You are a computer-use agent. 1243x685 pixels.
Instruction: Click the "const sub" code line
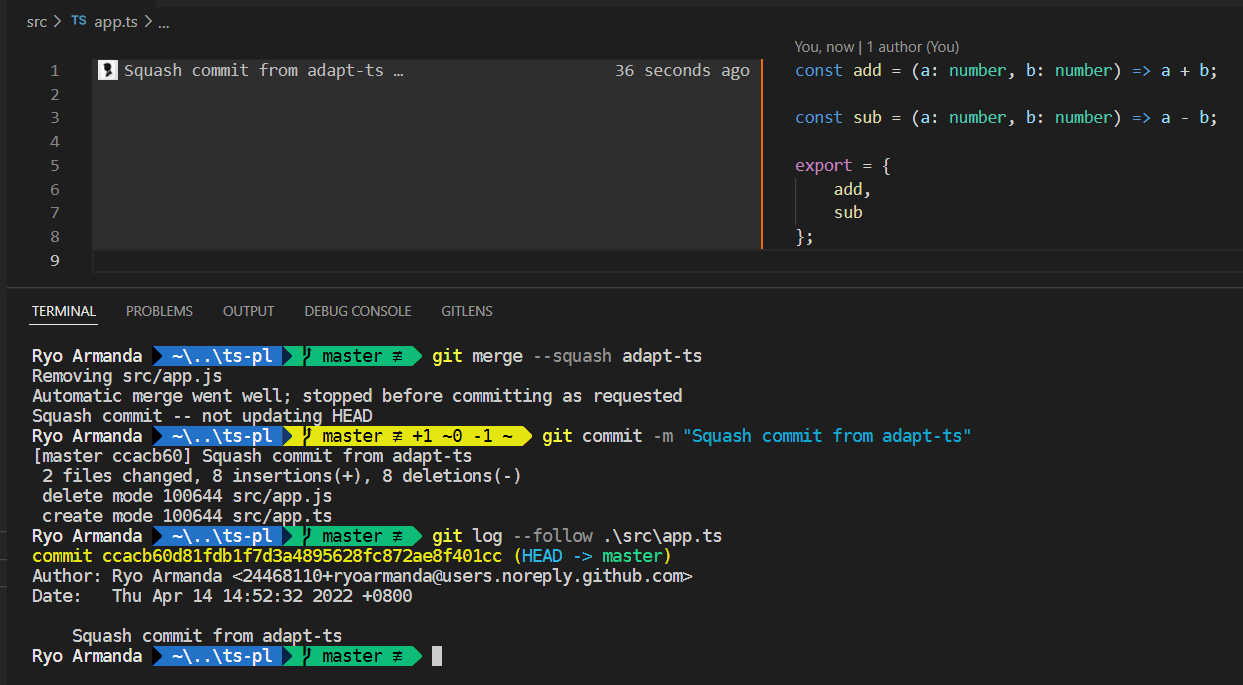pos(1006,117)
